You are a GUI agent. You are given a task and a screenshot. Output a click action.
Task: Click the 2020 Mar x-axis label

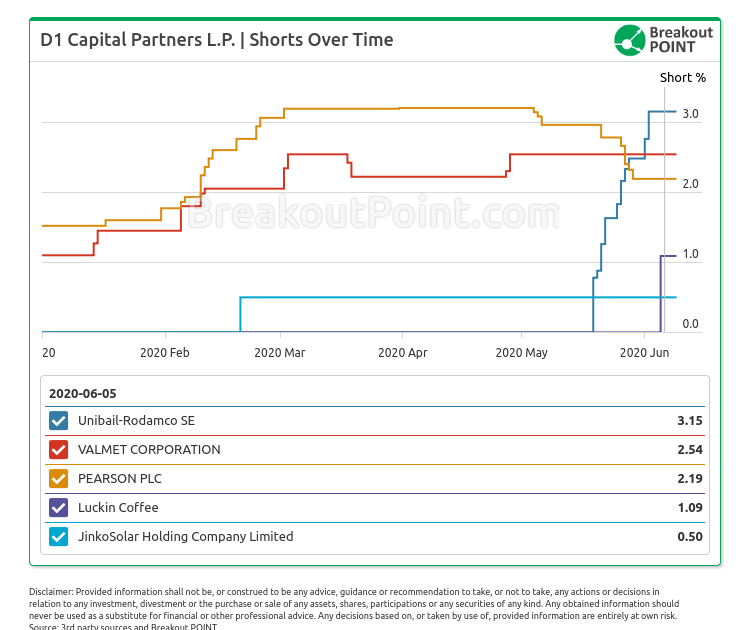(280, 353)
